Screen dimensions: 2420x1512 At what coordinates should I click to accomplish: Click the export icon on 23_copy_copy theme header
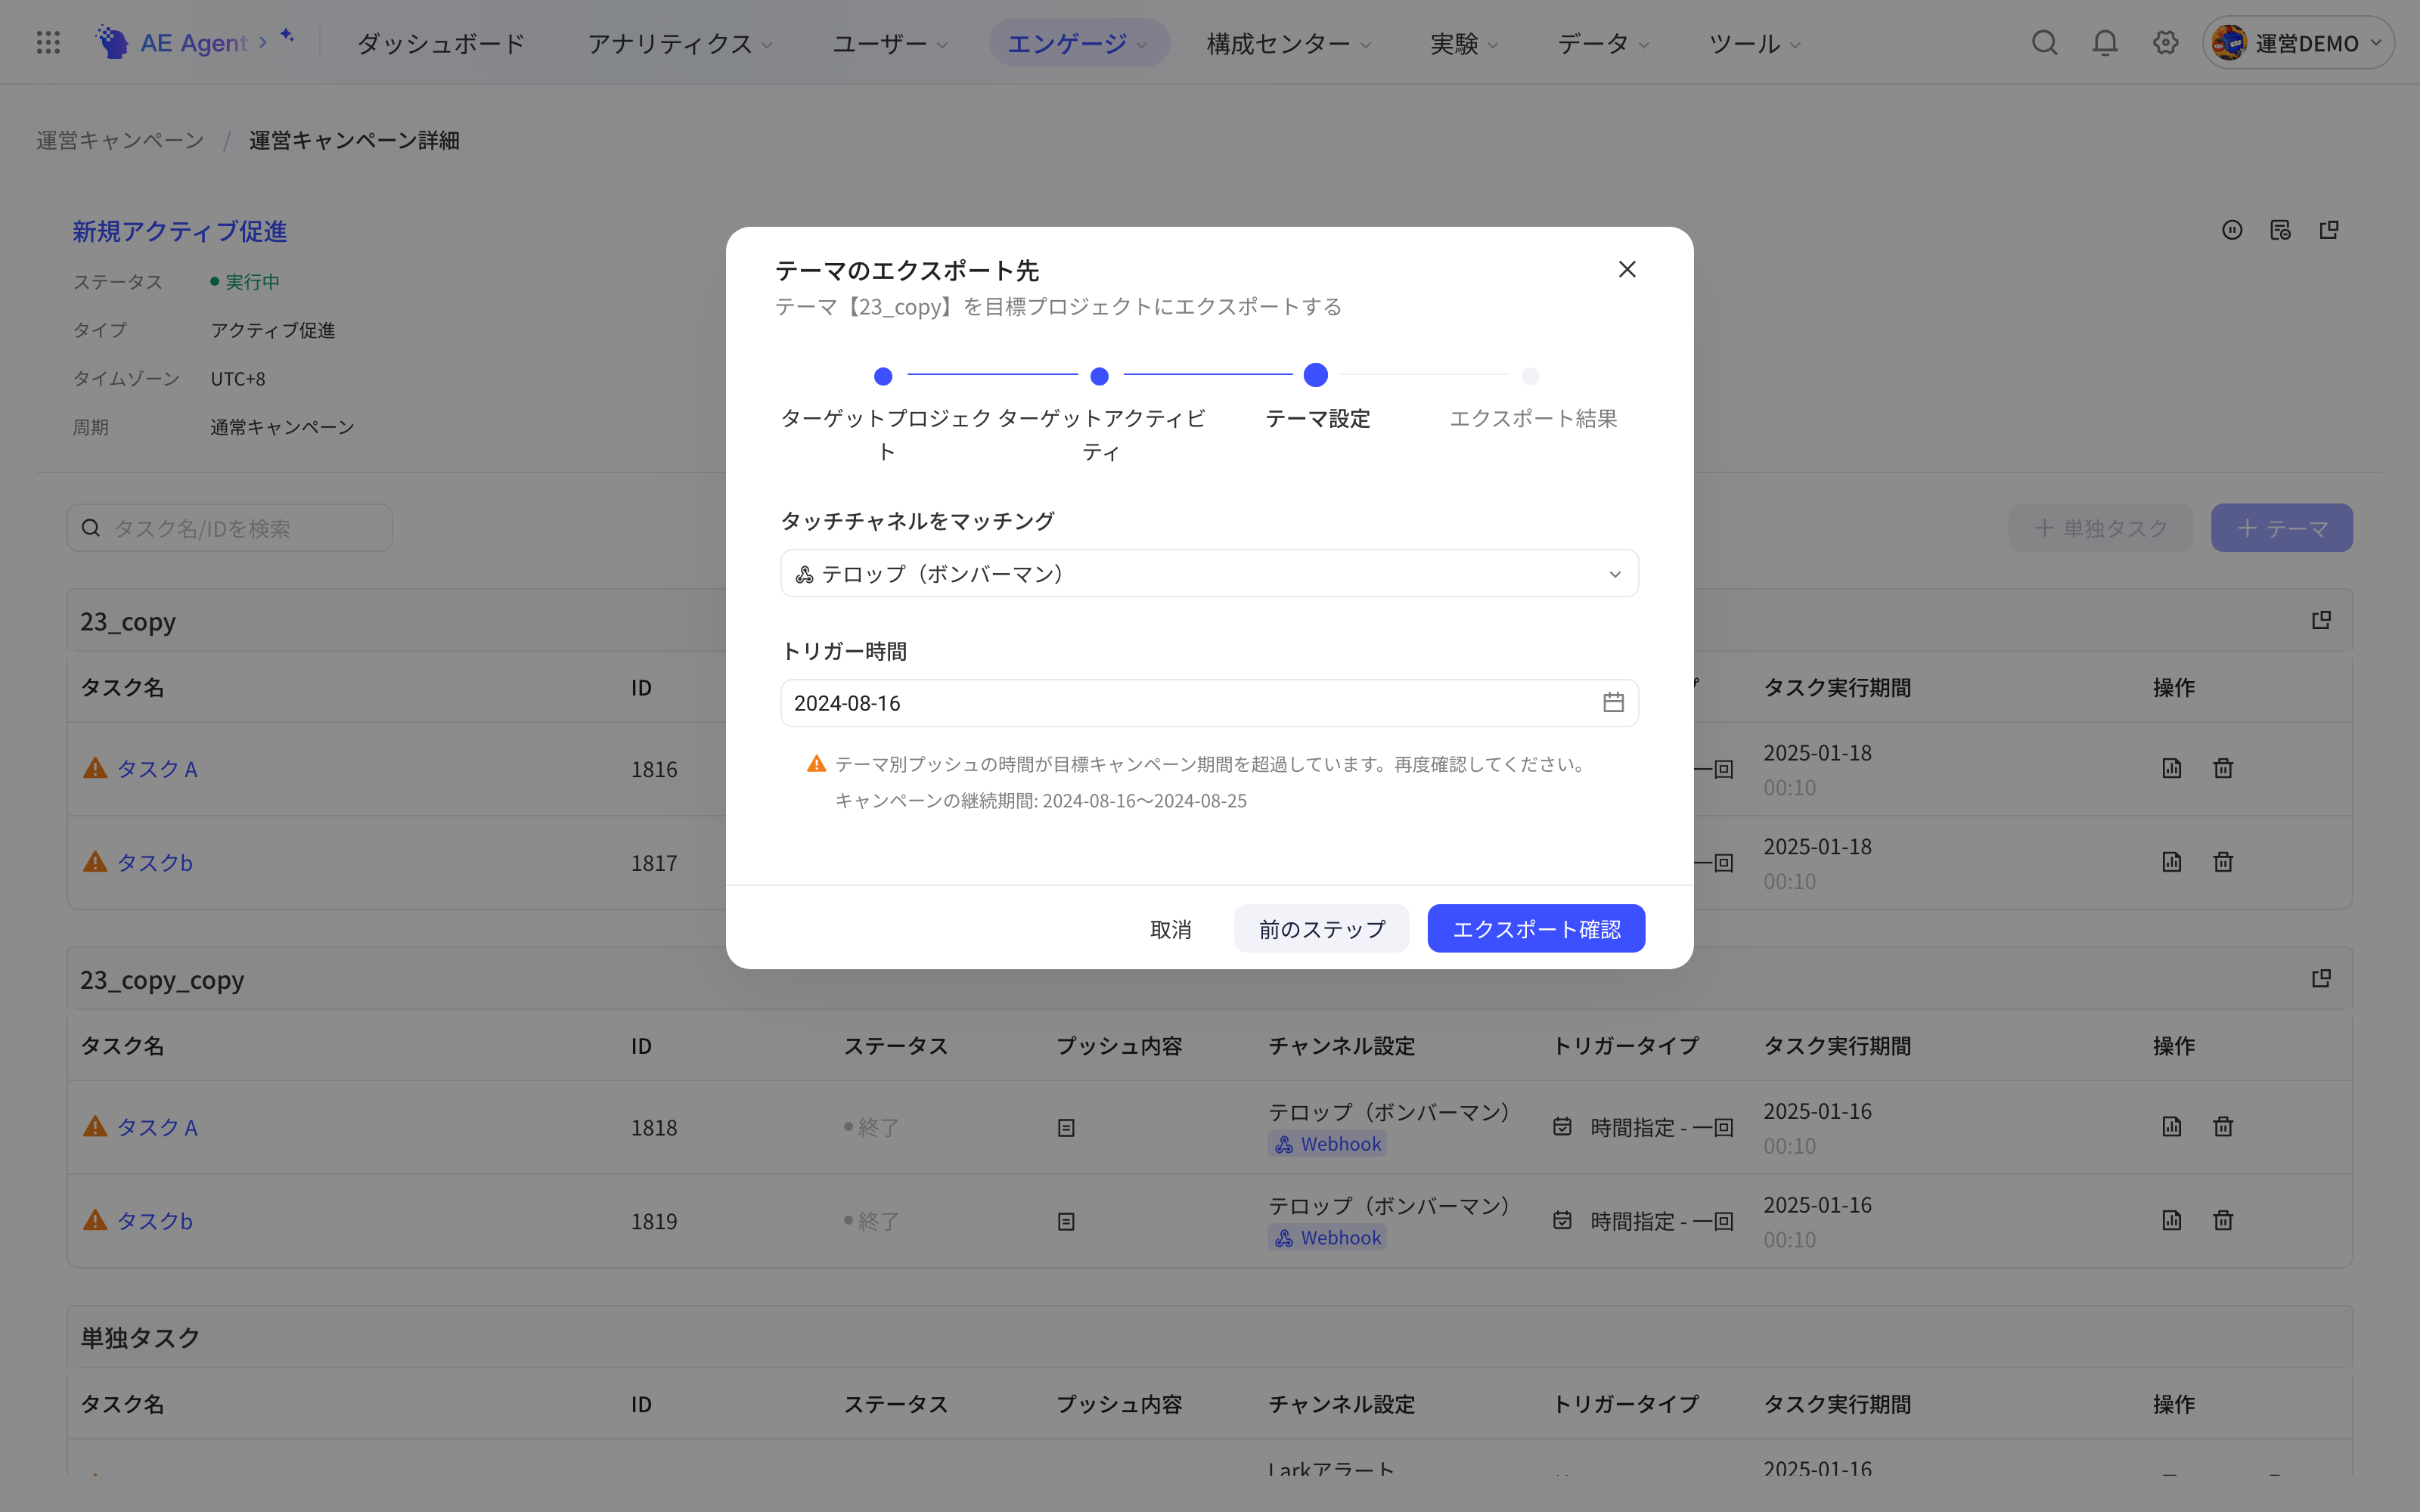pos(2321,978)
